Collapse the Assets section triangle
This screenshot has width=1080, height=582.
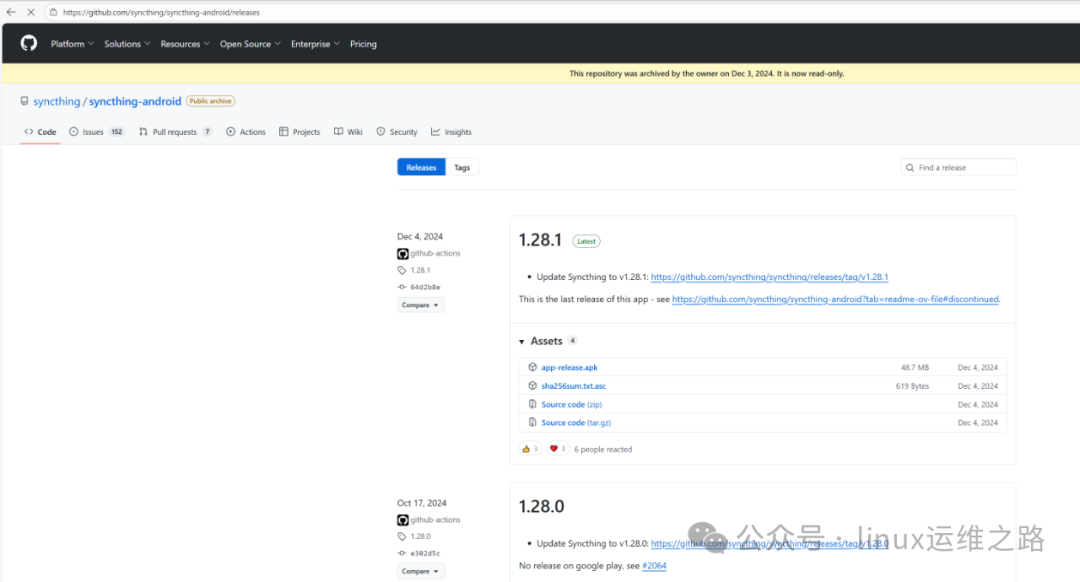(x=521, y=342)
